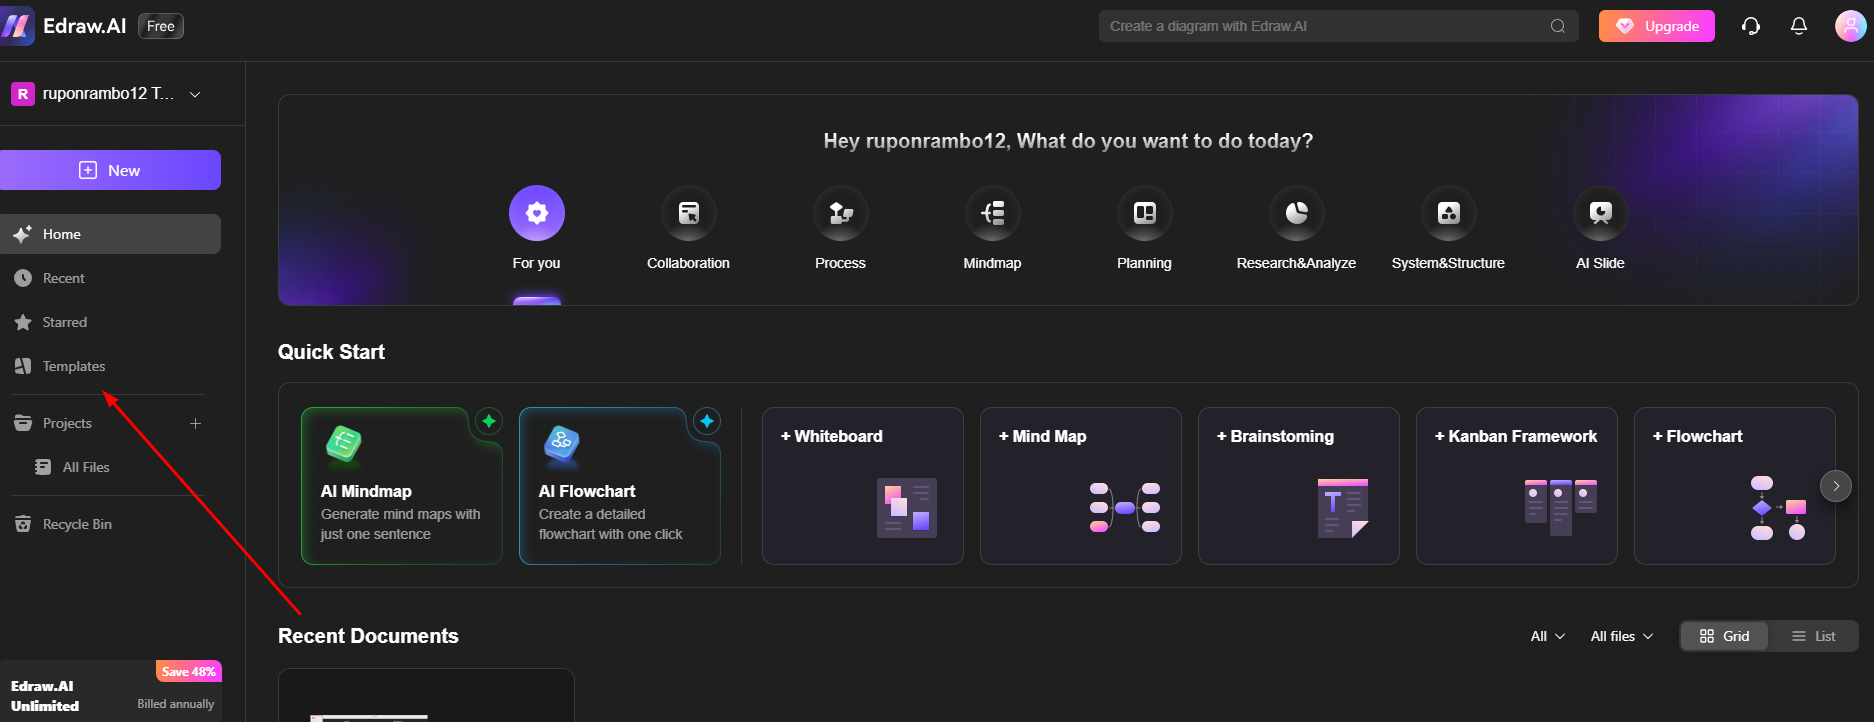This screenshot has height=722, width=1874.
Task: Create a new Whiteboard
Action: [x=863, y=486]
